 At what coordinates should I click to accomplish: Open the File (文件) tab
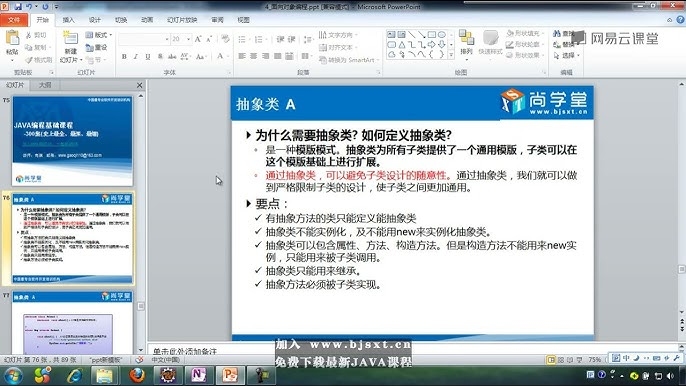coord(14,20)
